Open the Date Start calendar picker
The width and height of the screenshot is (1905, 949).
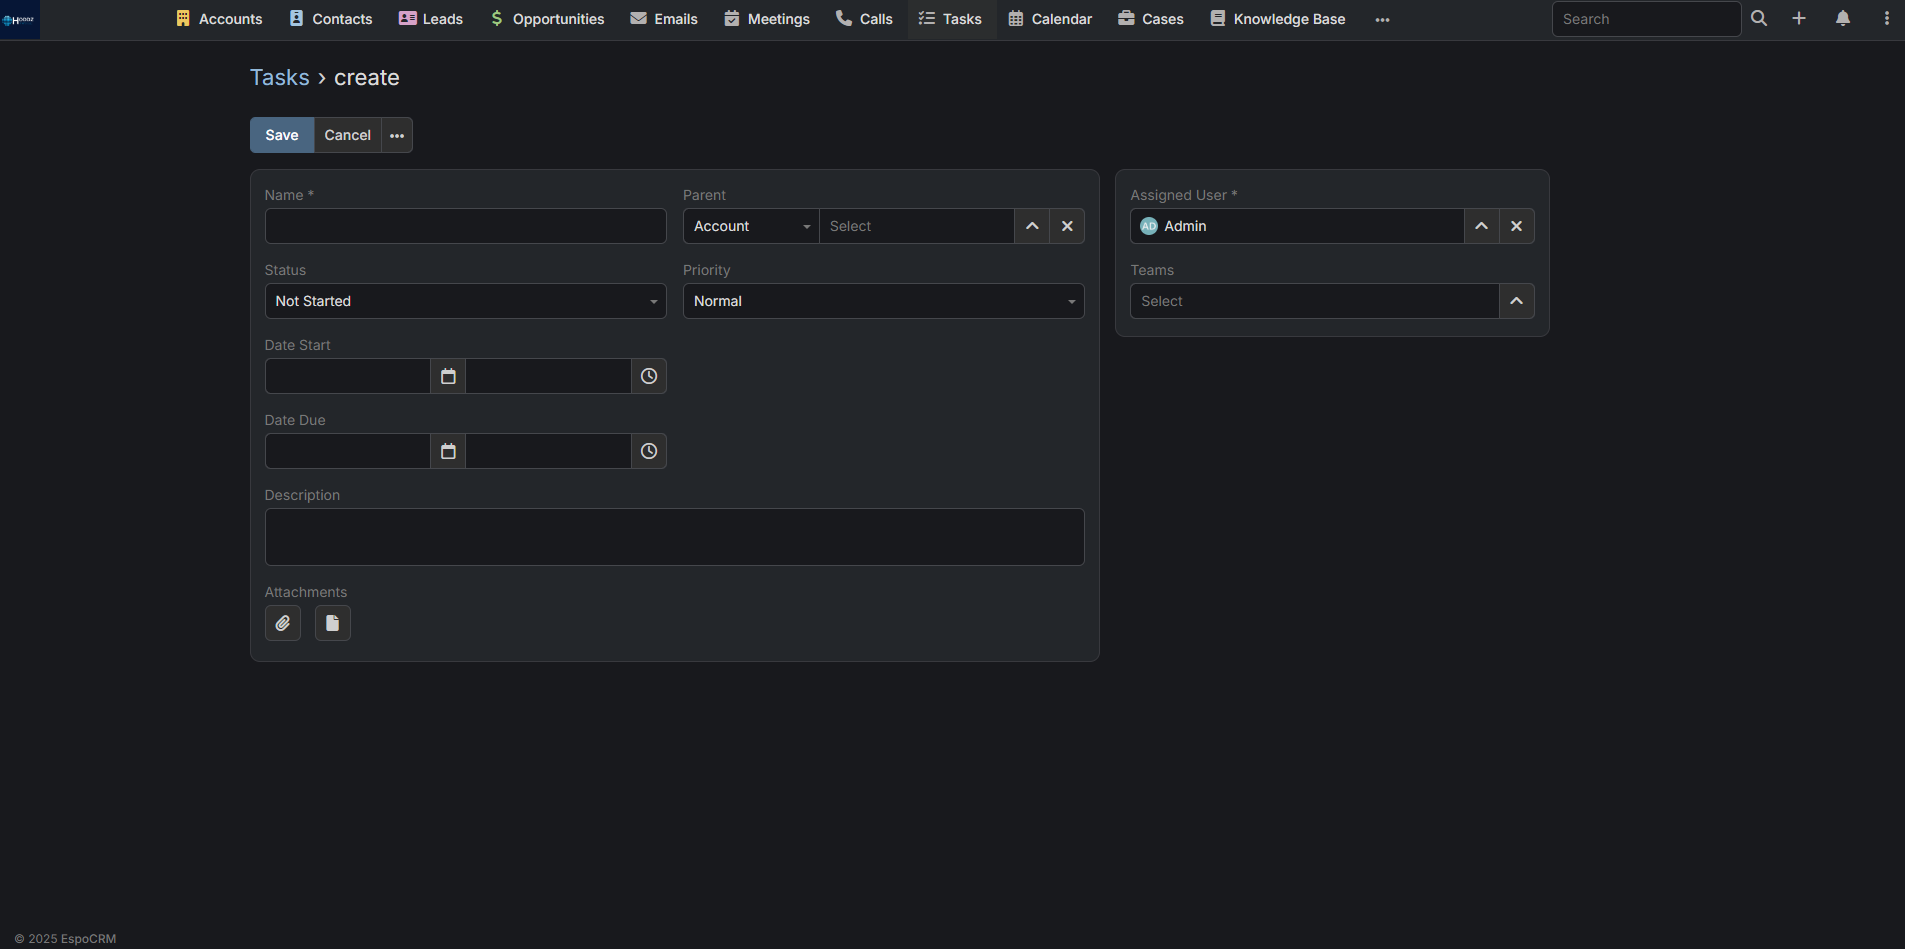point(448,376)
